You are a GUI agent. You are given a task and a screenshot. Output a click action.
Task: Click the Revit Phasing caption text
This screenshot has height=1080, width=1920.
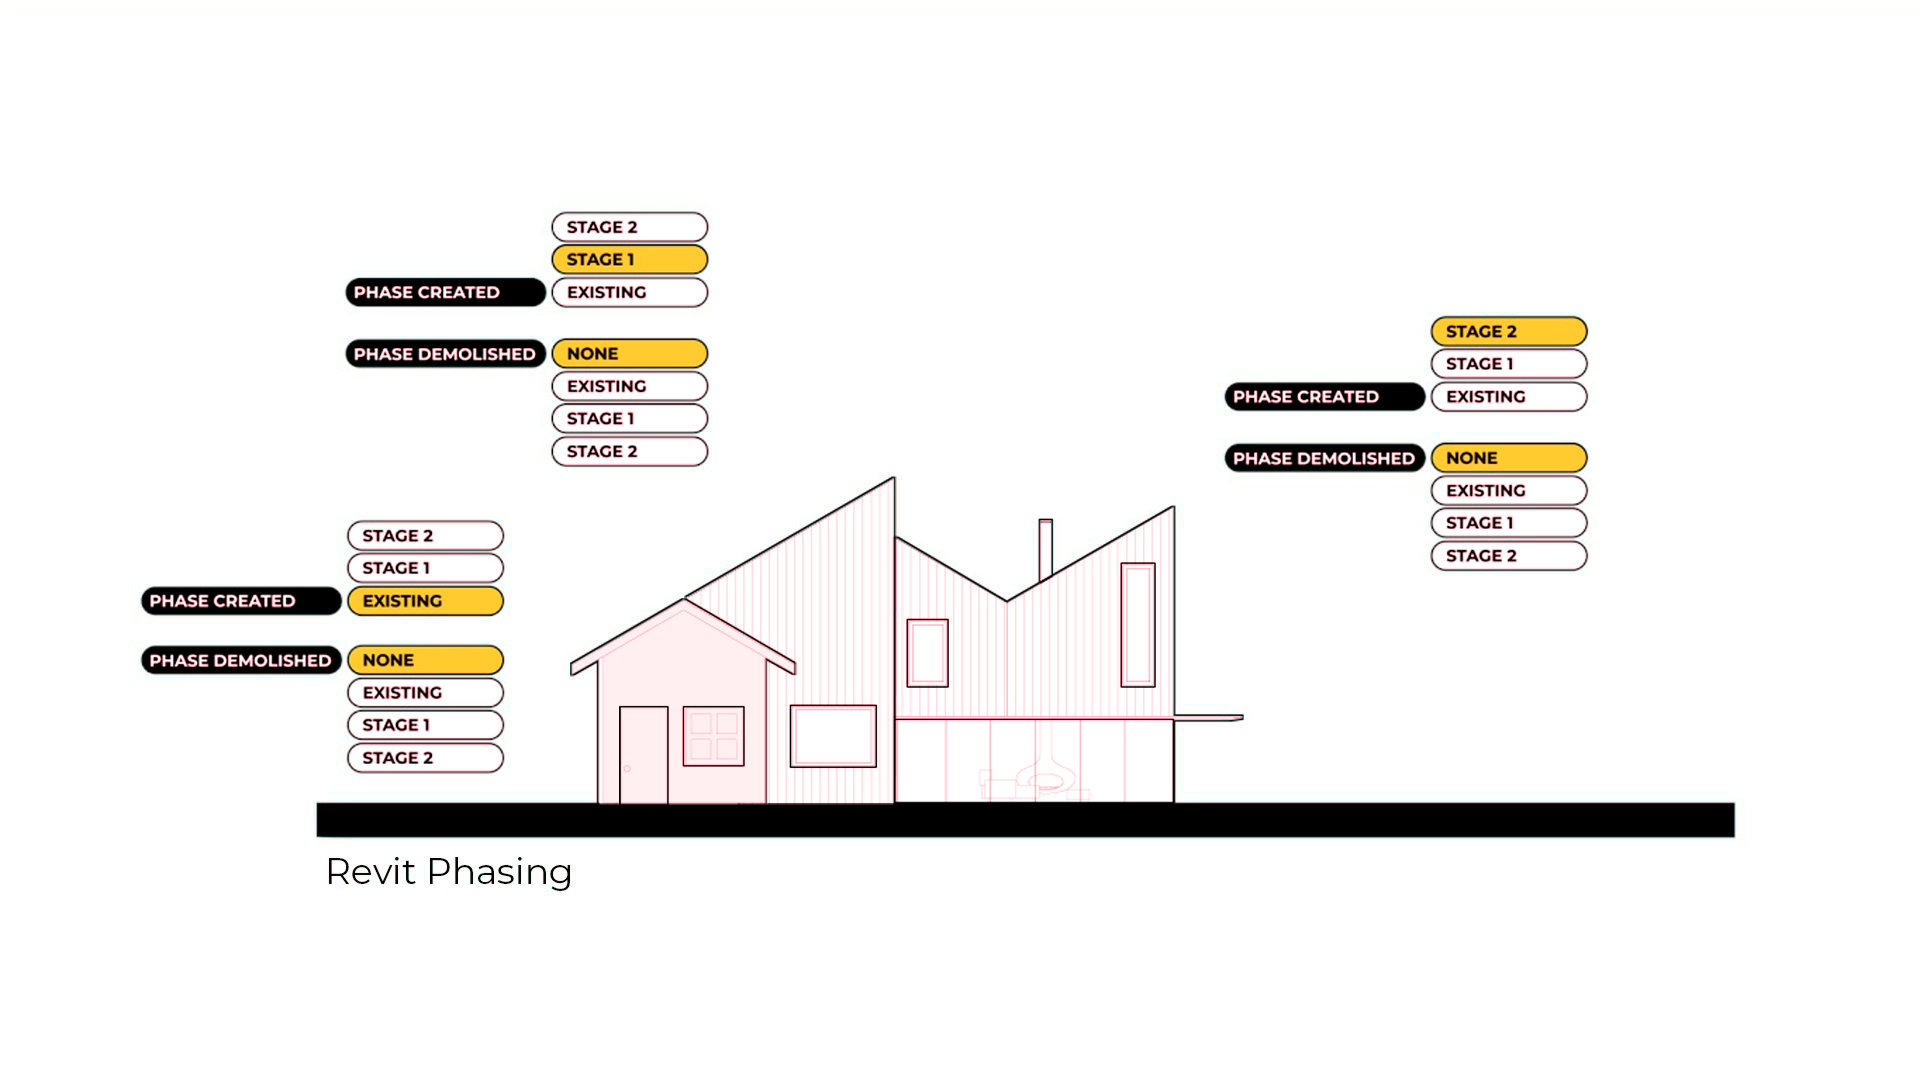point(449,872)
